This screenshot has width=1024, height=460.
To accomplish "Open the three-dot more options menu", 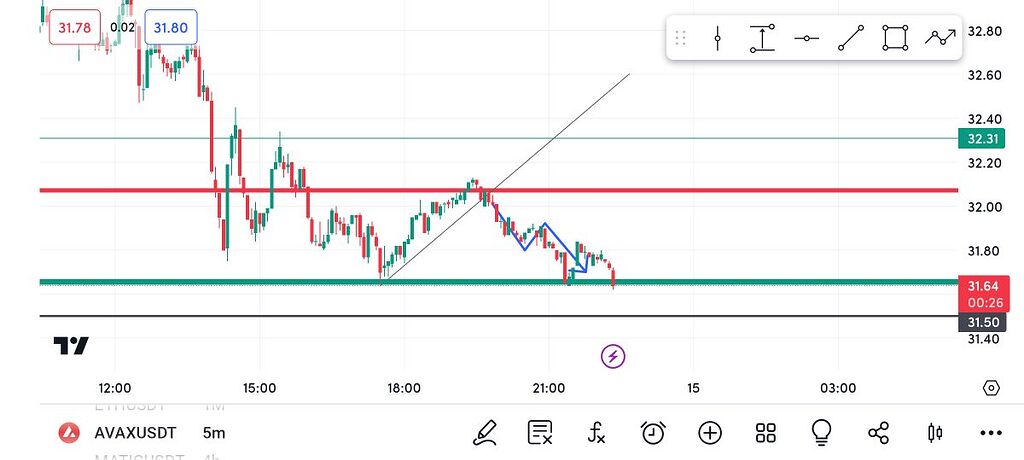I will [991, 433].
